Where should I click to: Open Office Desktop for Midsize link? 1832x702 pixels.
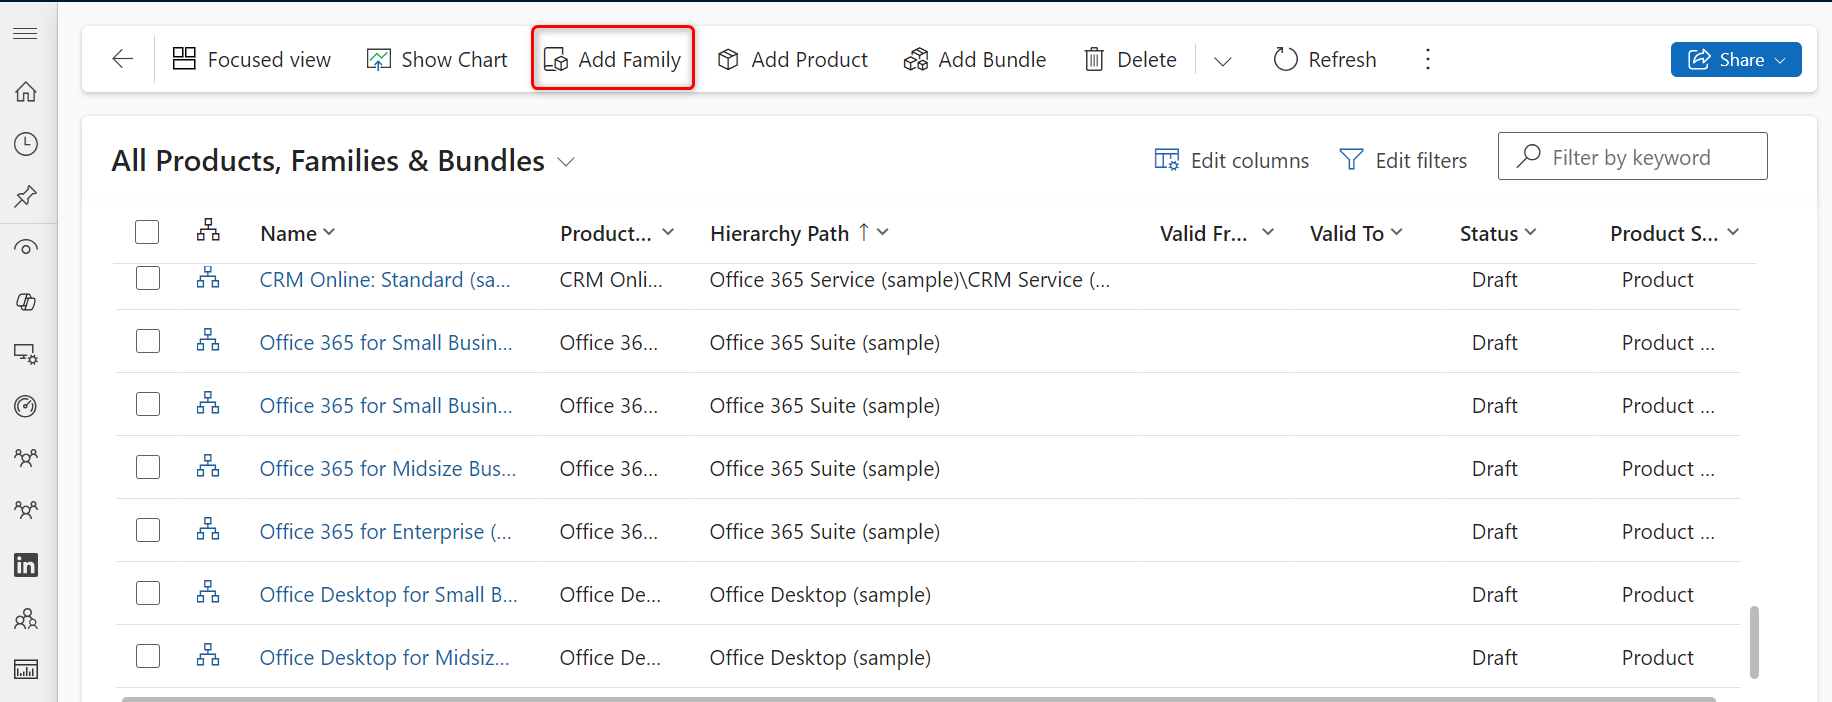(385, 658)
